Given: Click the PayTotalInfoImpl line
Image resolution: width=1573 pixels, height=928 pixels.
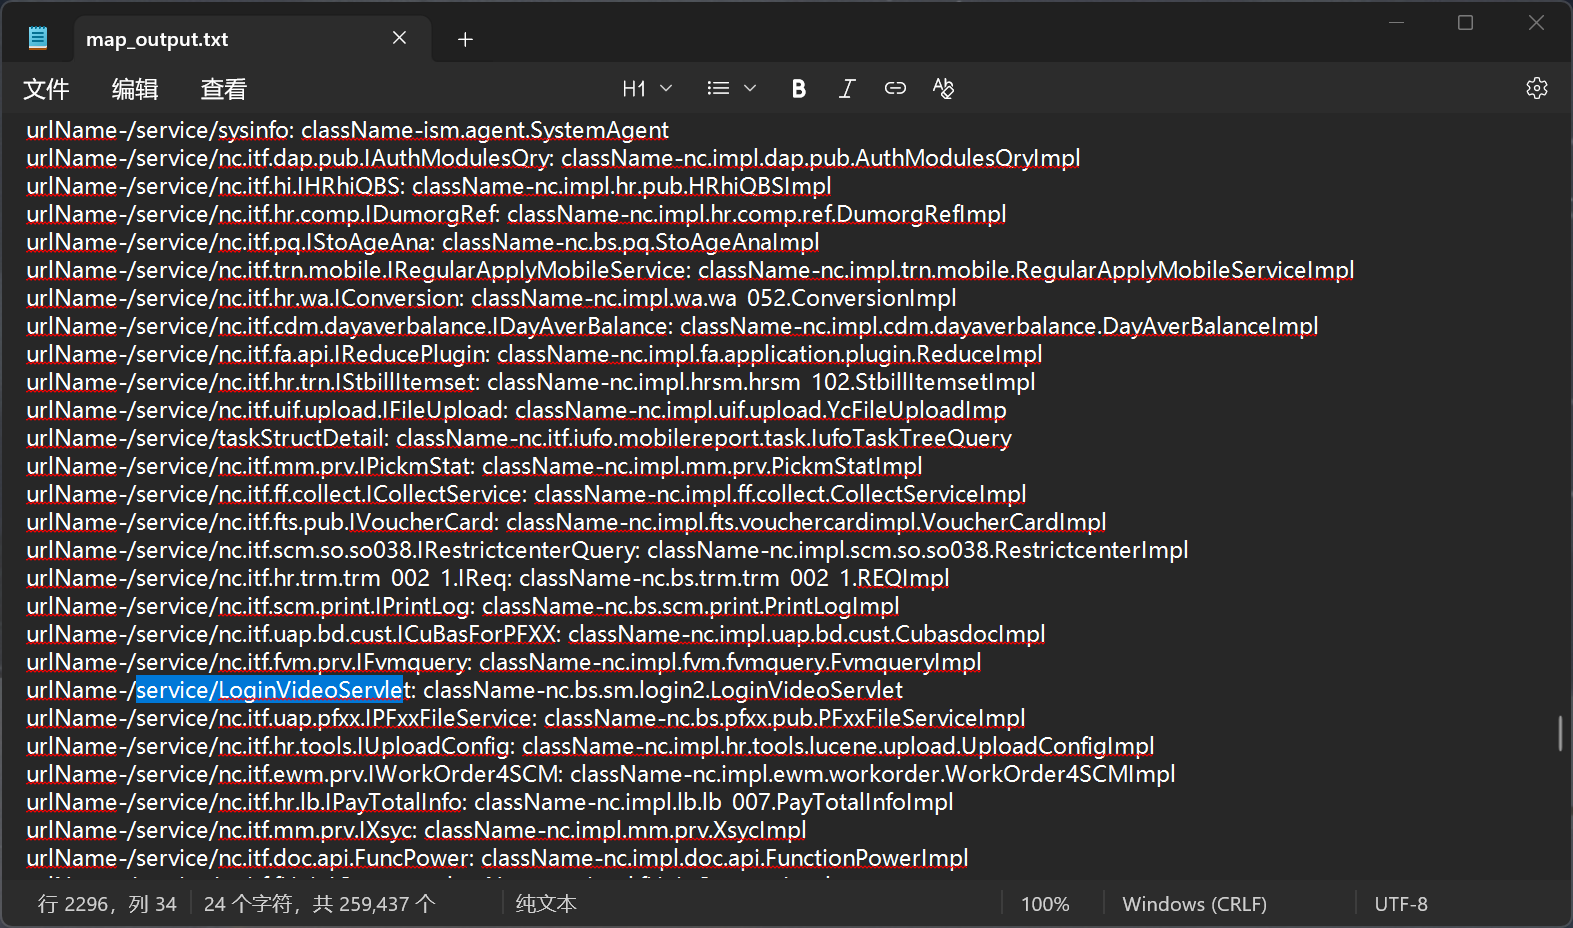Looking at the screenshot, I should [490, 802].
